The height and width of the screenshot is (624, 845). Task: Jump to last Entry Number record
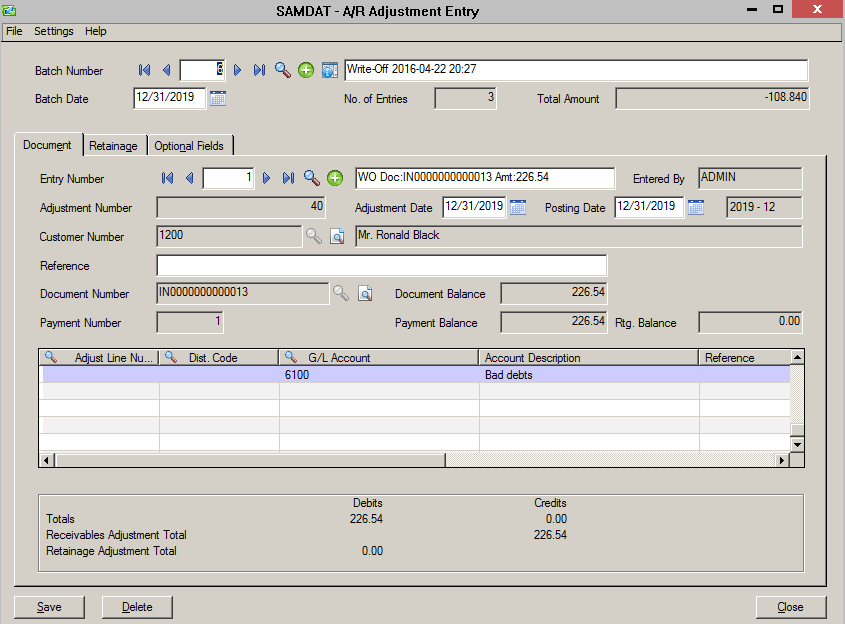pyautogui.click(x=288, y=178)
